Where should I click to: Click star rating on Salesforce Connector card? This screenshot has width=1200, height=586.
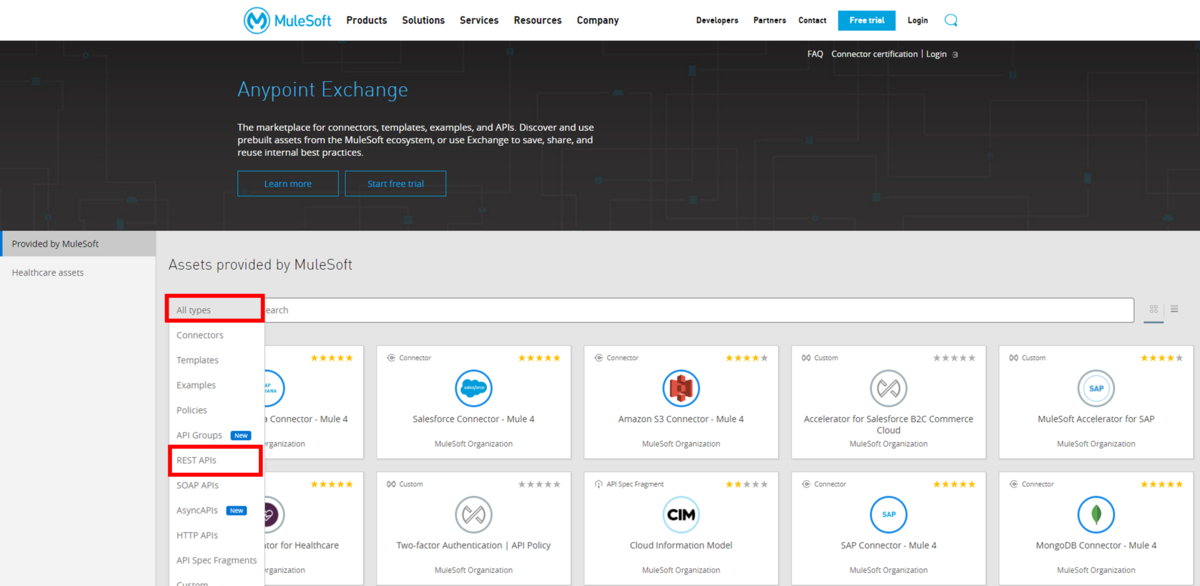[x=539, y=358]
